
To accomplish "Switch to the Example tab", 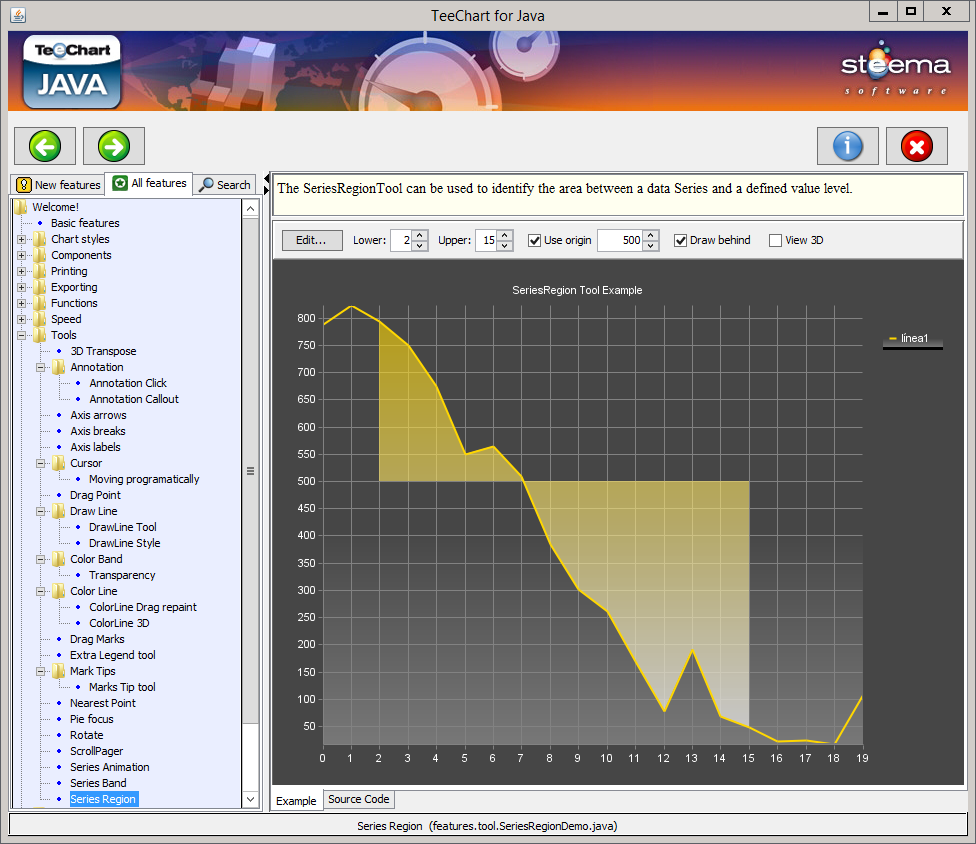I will coord(296,800).
